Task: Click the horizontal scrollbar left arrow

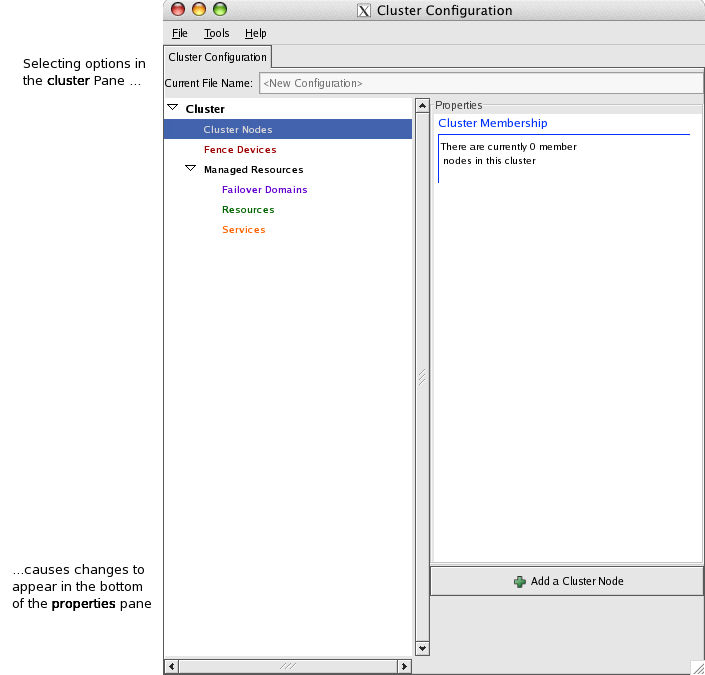Action: 171,666
